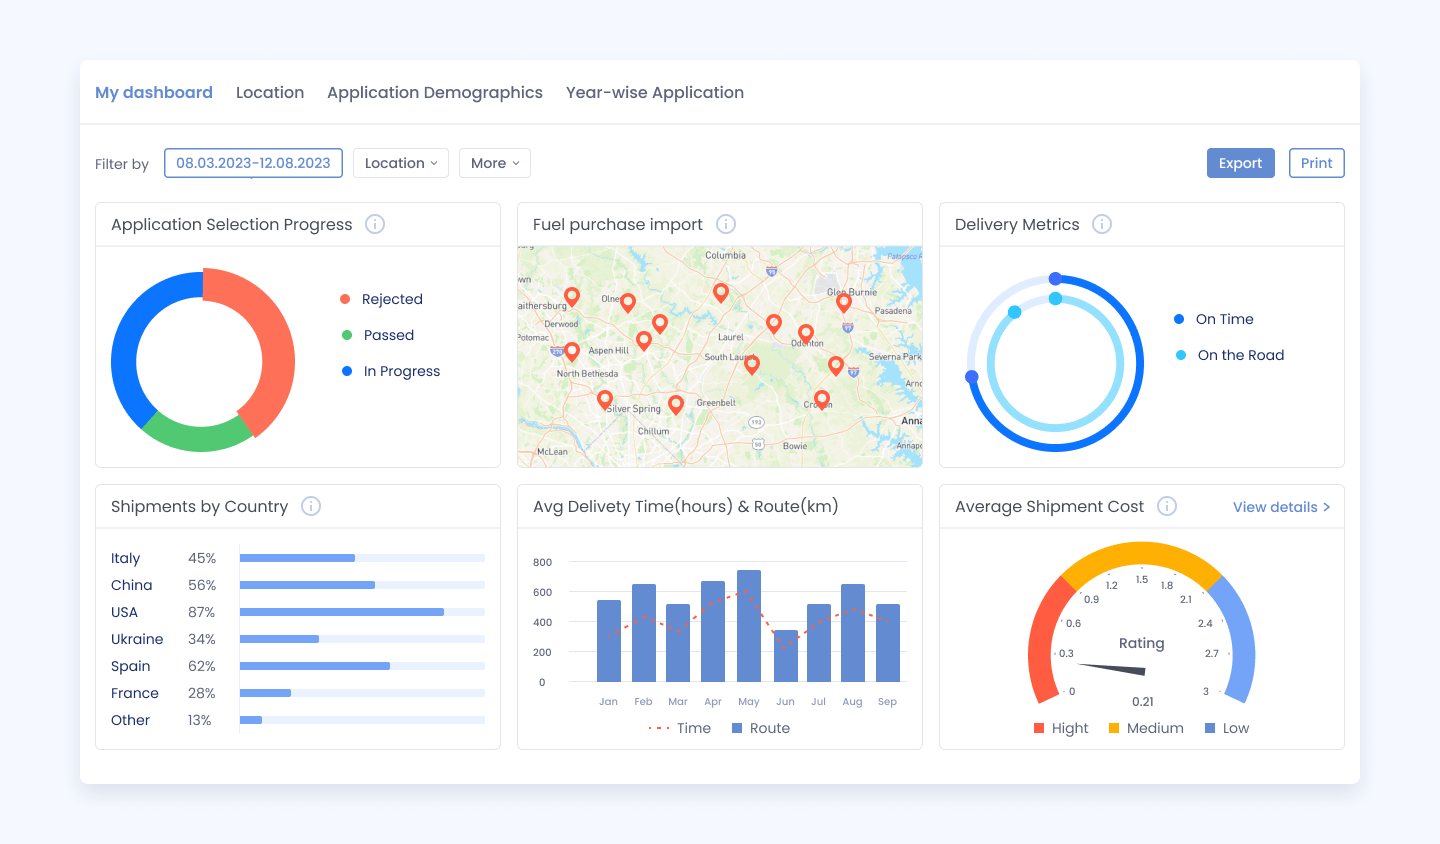Image resolution: width=1440 pixels, height=844 pixels.
Task: Switch to Location tab
Action: 270,92
